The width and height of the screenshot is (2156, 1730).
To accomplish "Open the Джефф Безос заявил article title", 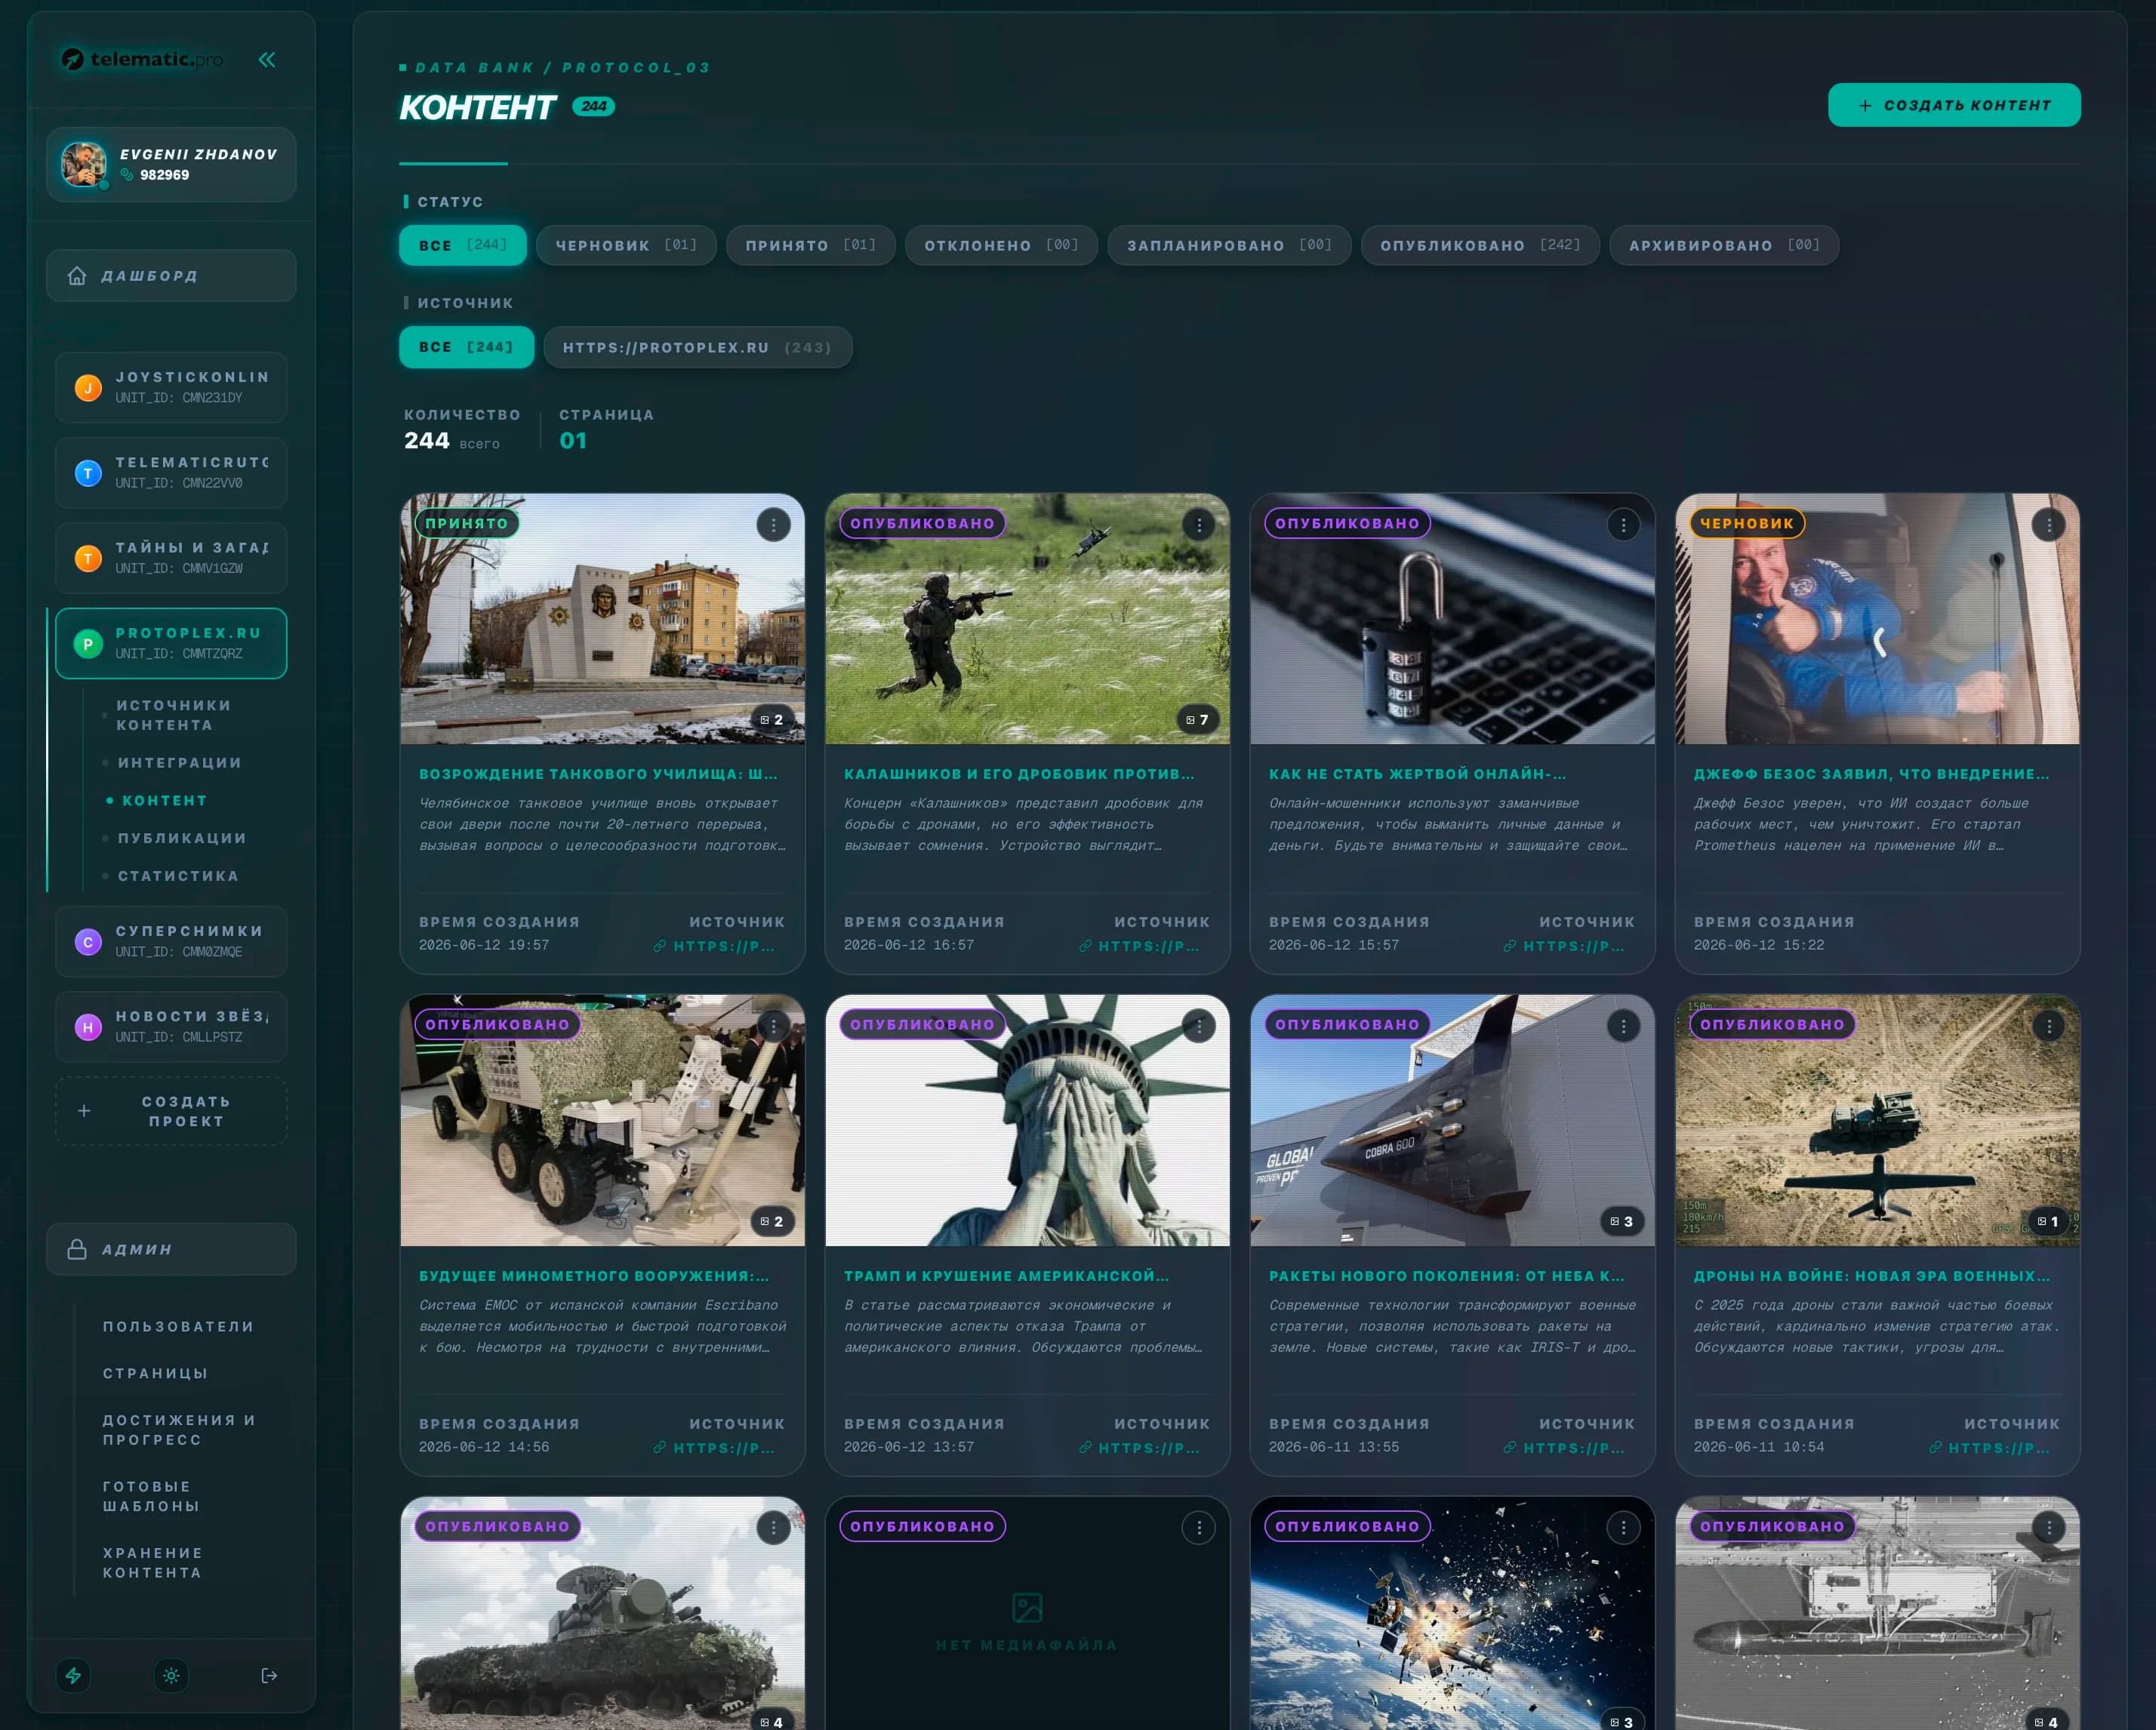I will coord(1871,774).
